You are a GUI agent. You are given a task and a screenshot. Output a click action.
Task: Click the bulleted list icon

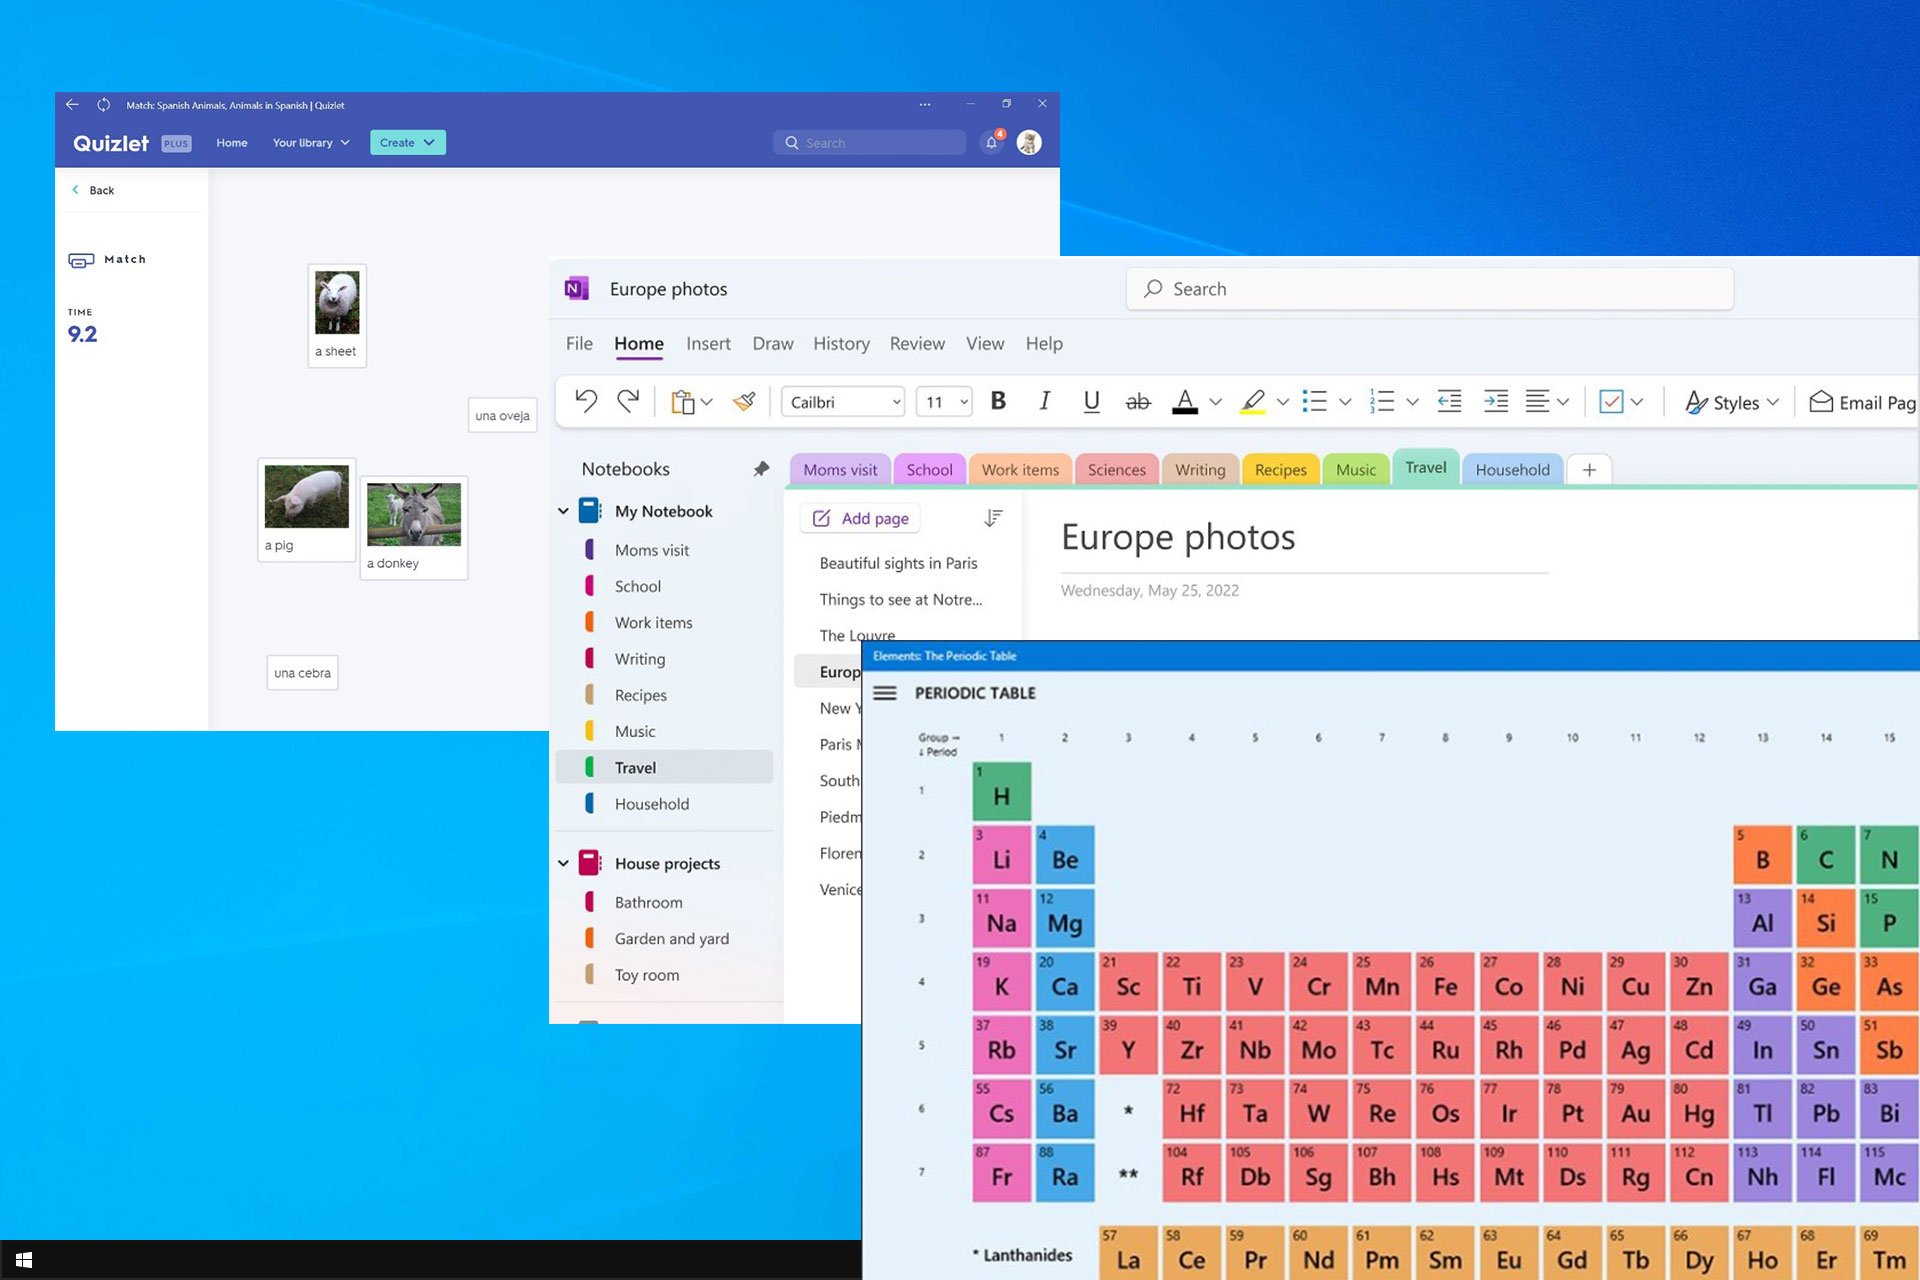click(1315, 401)
